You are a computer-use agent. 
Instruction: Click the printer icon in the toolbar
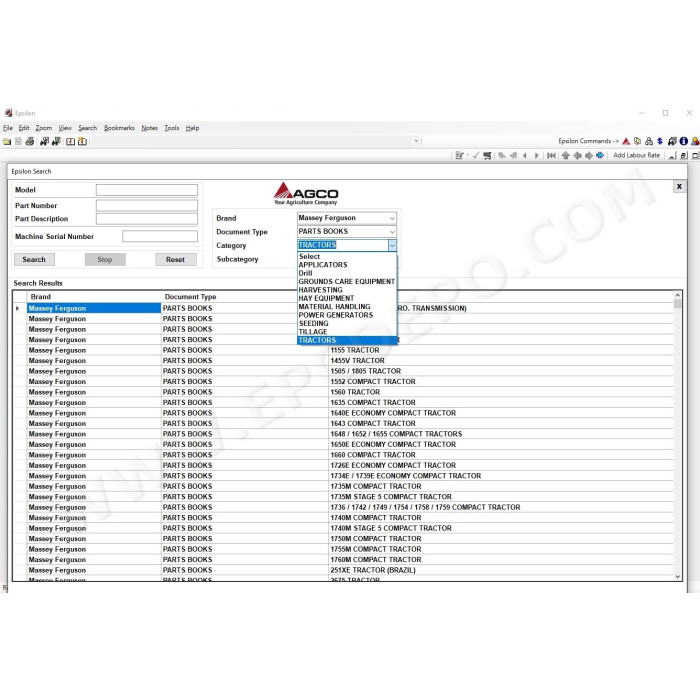point(30,142)
